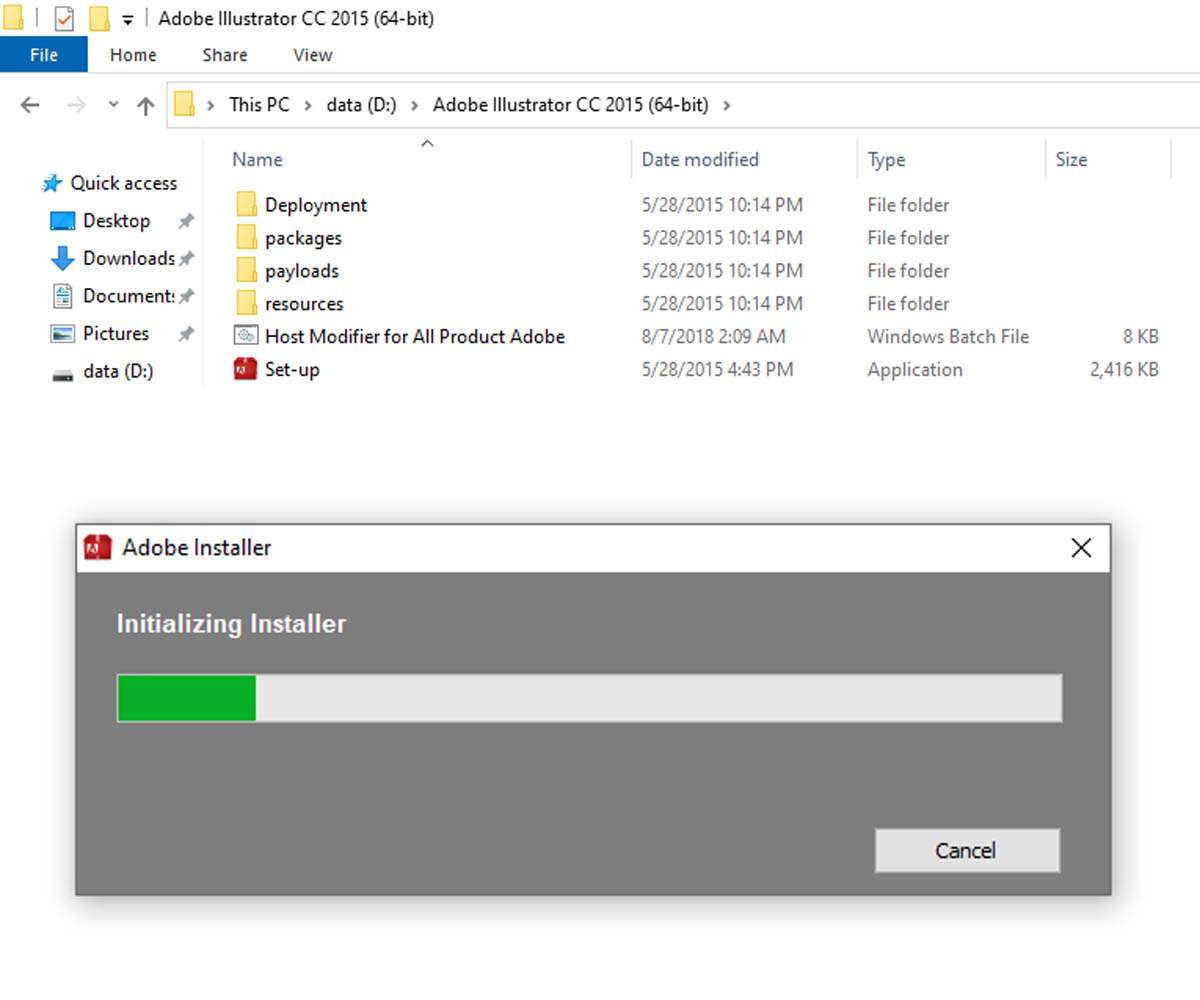Image resolution: width=1200 pixels, height=1000 pixels.
Task: Switch to the Share ribbon tab
Action: 225,55
